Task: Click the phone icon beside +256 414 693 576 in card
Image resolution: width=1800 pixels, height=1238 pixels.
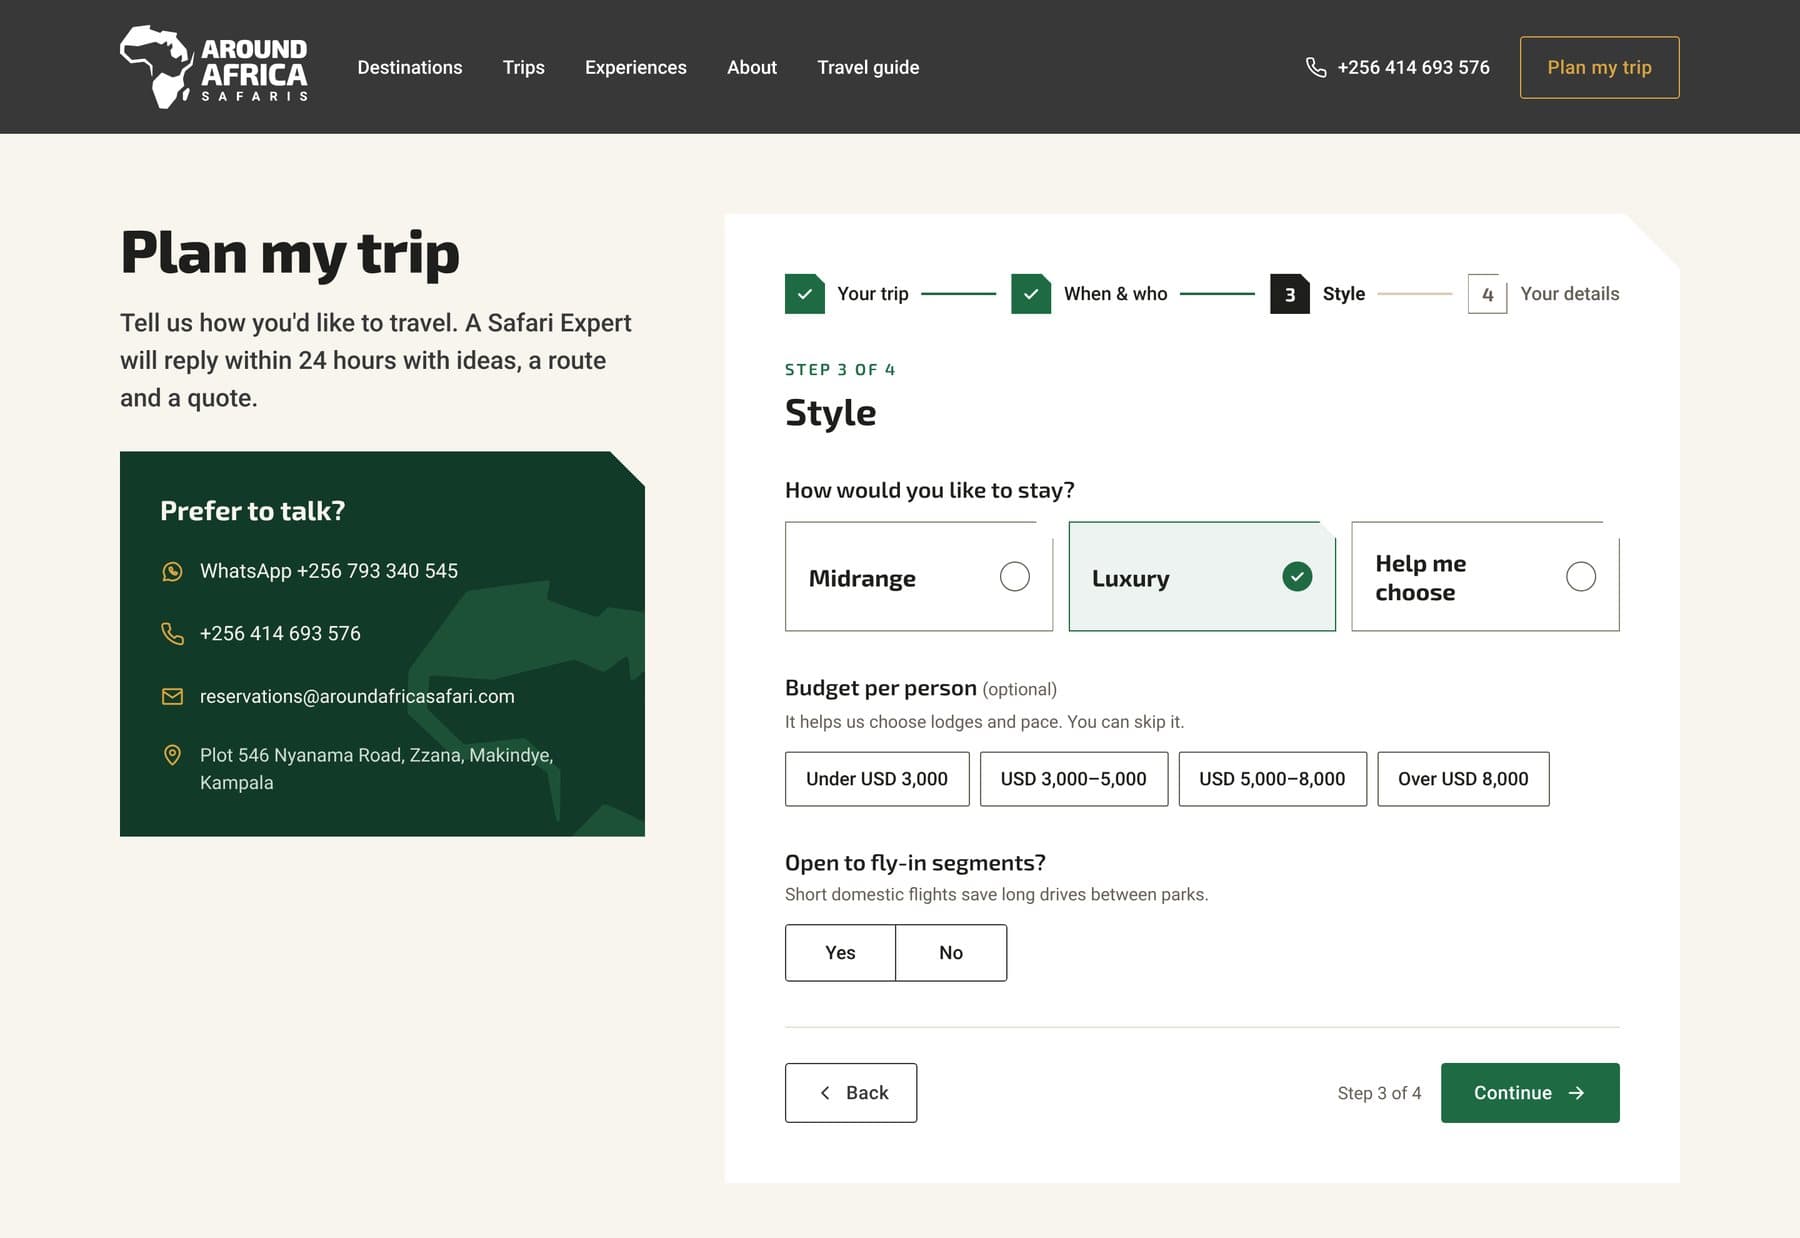Action: [172, 633]
